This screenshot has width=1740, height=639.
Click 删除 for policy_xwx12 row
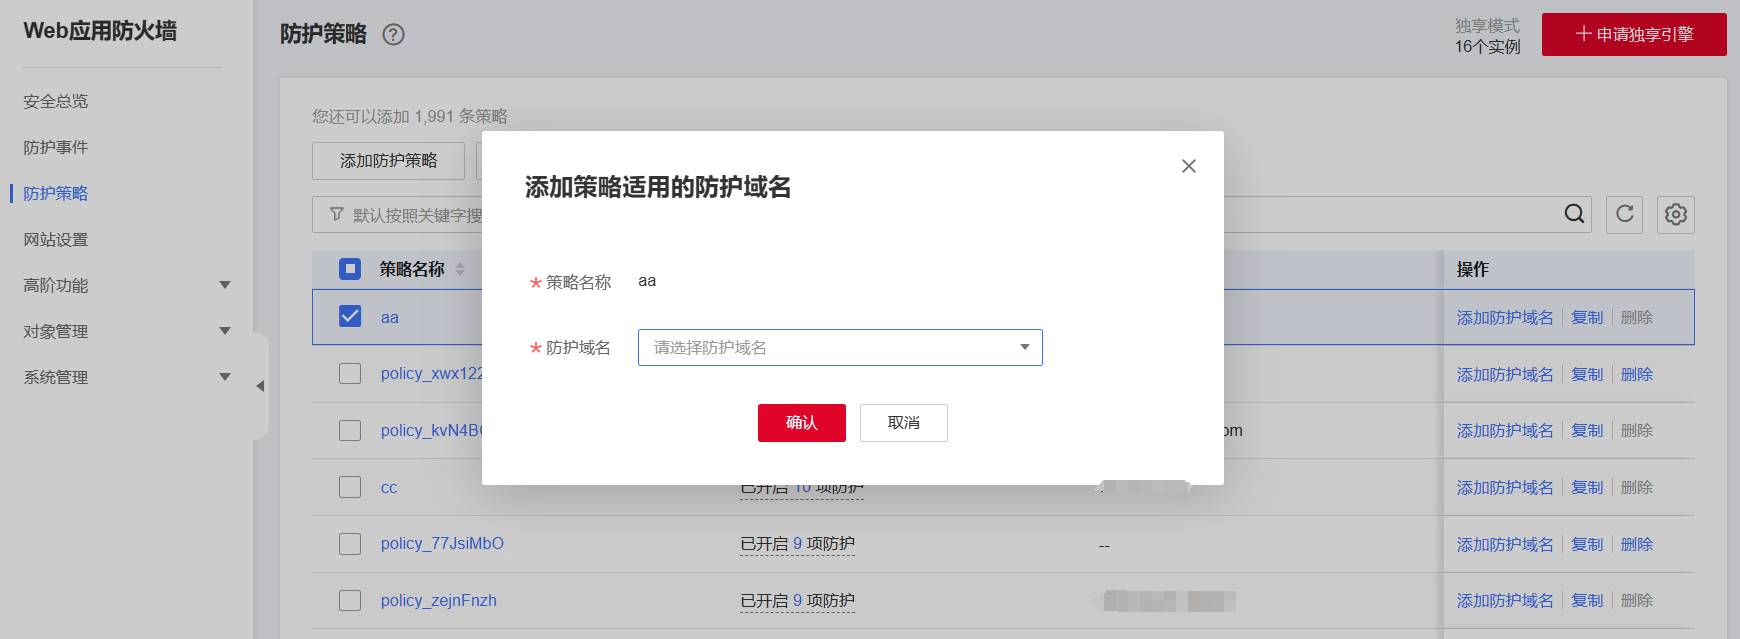[1637, 374]
